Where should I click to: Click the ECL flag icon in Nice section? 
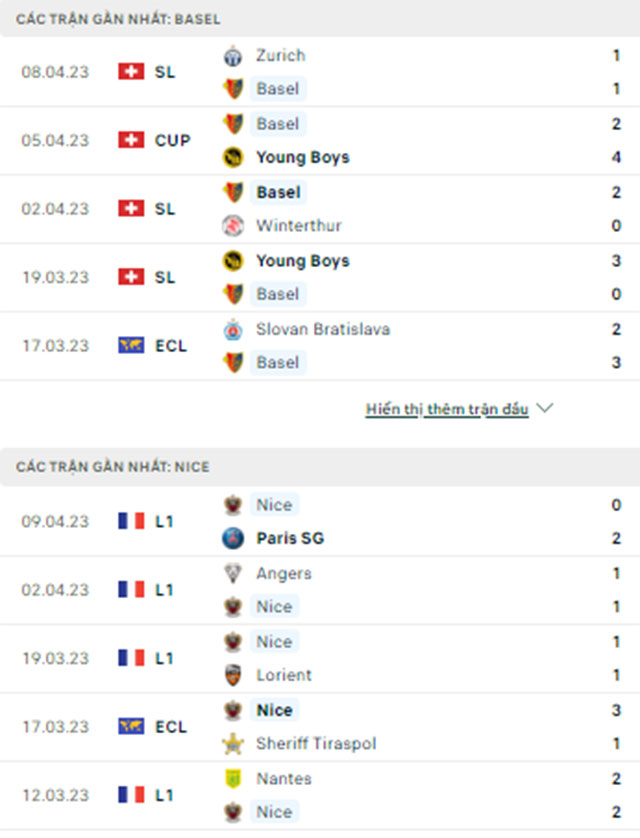pos(131,726)
